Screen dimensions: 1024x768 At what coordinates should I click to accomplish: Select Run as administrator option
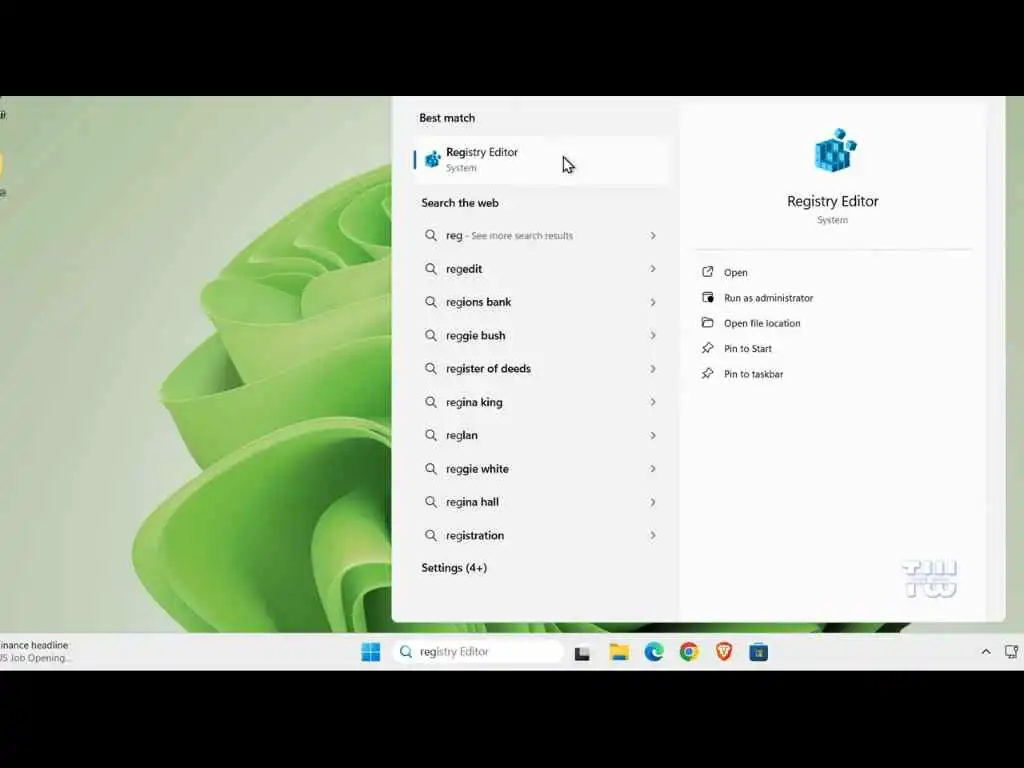[768, 298]
